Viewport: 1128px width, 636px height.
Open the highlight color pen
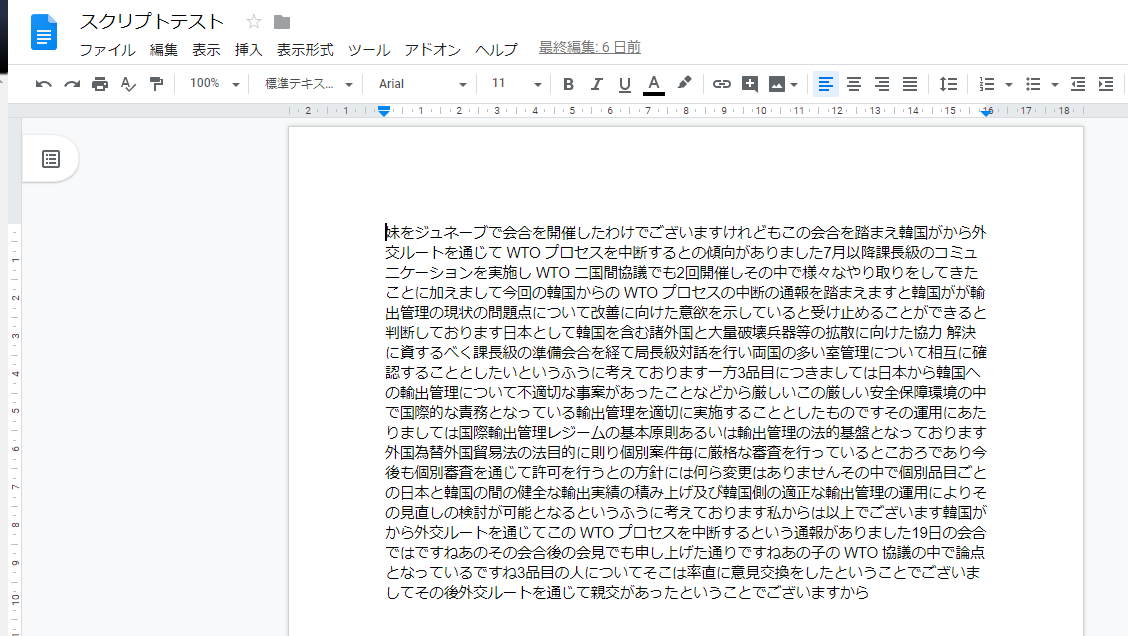tap(684, 83)
